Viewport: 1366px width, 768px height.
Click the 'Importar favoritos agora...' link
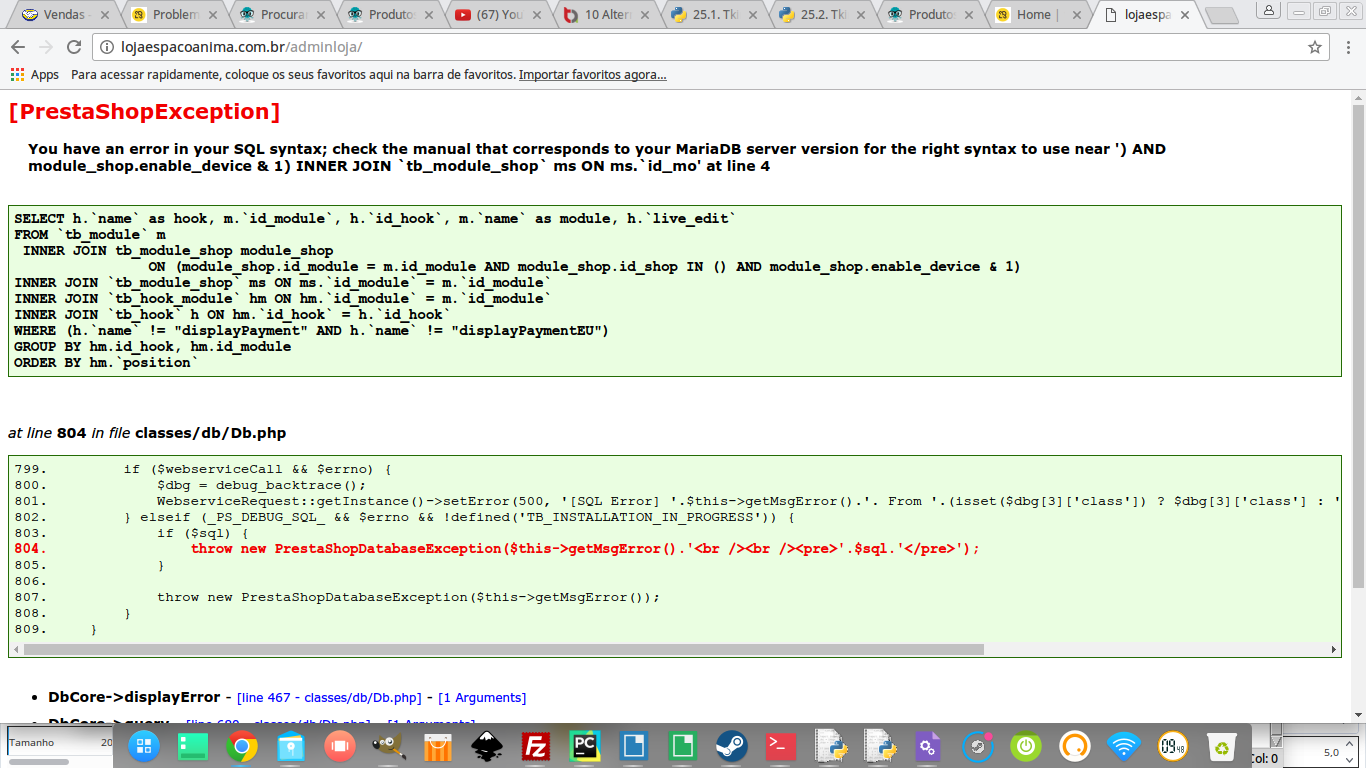[x=592, y=75]
